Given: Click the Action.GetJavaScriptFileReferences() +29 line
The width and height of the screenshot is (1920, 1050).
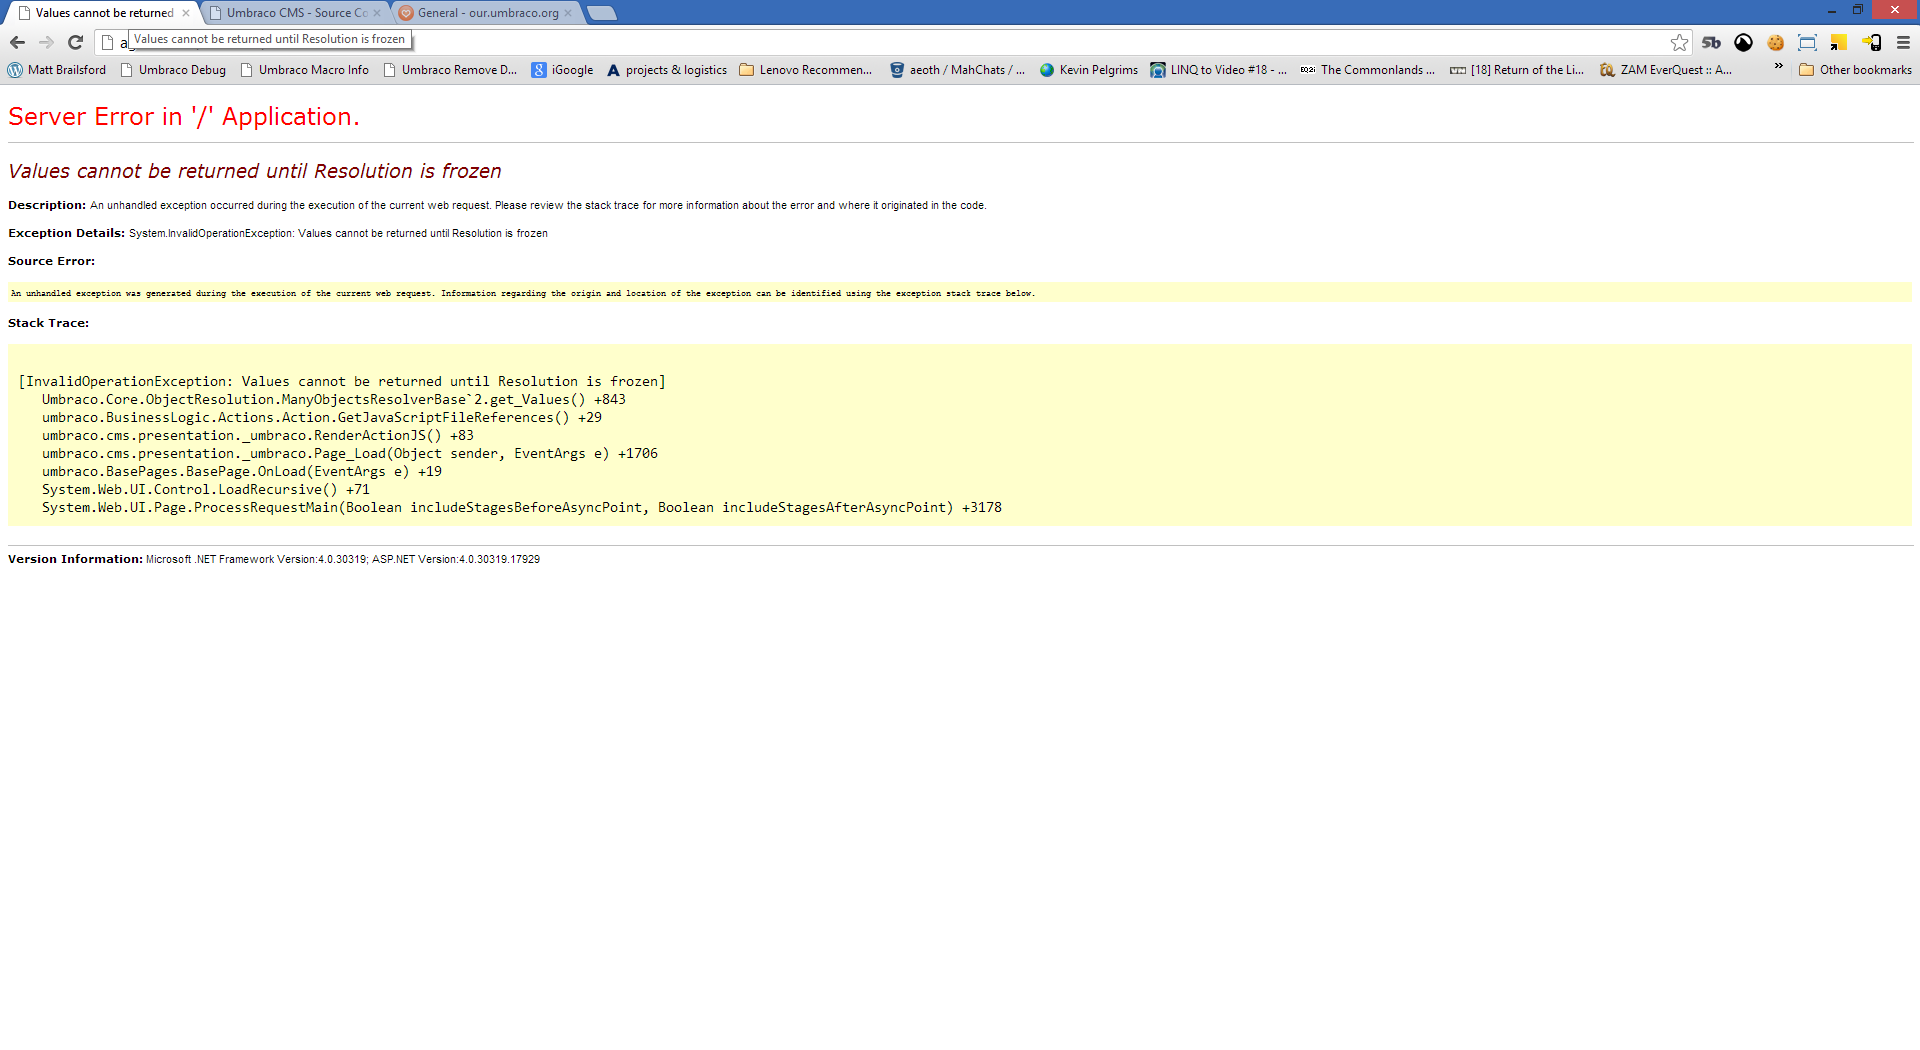Looking at the screenshot, I should point(322,417).
